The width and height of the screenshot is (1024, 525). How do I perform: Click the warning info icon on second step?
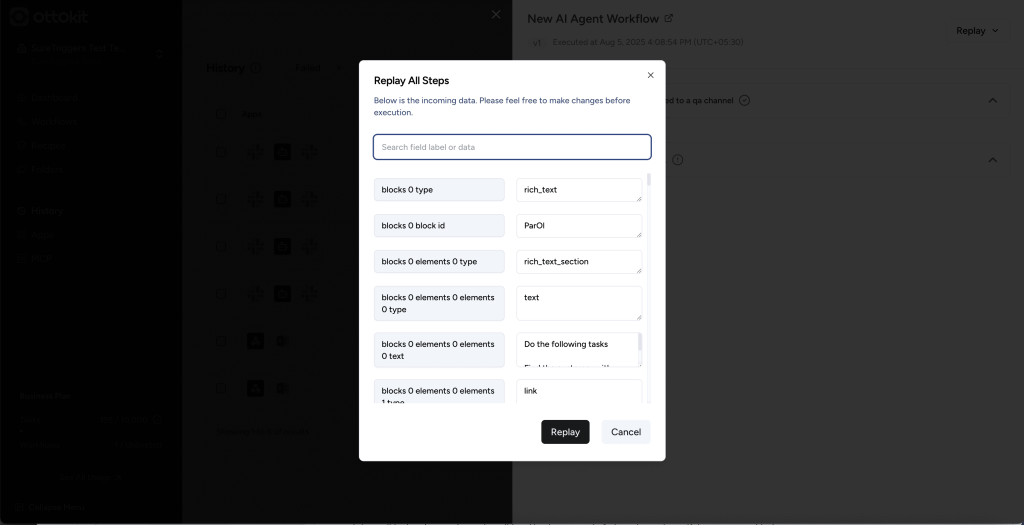(x=678, y=160)
